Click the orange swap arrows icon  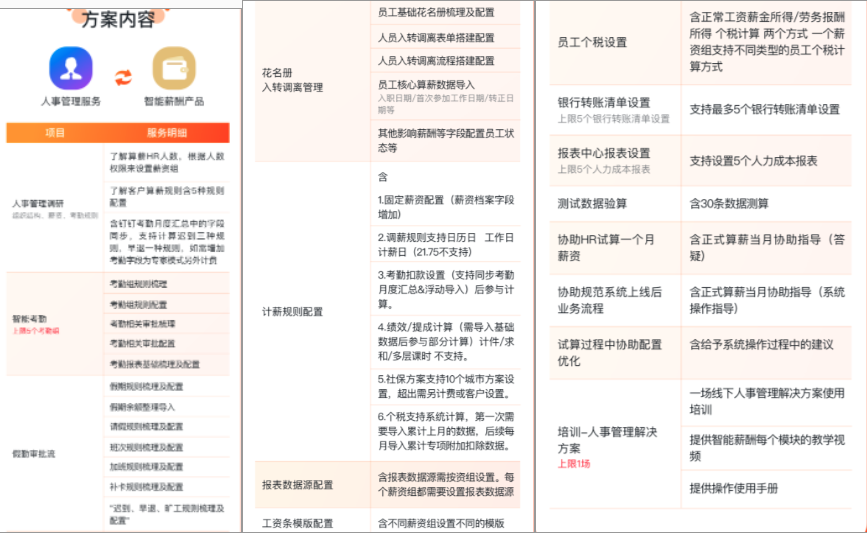coord(123,77)
